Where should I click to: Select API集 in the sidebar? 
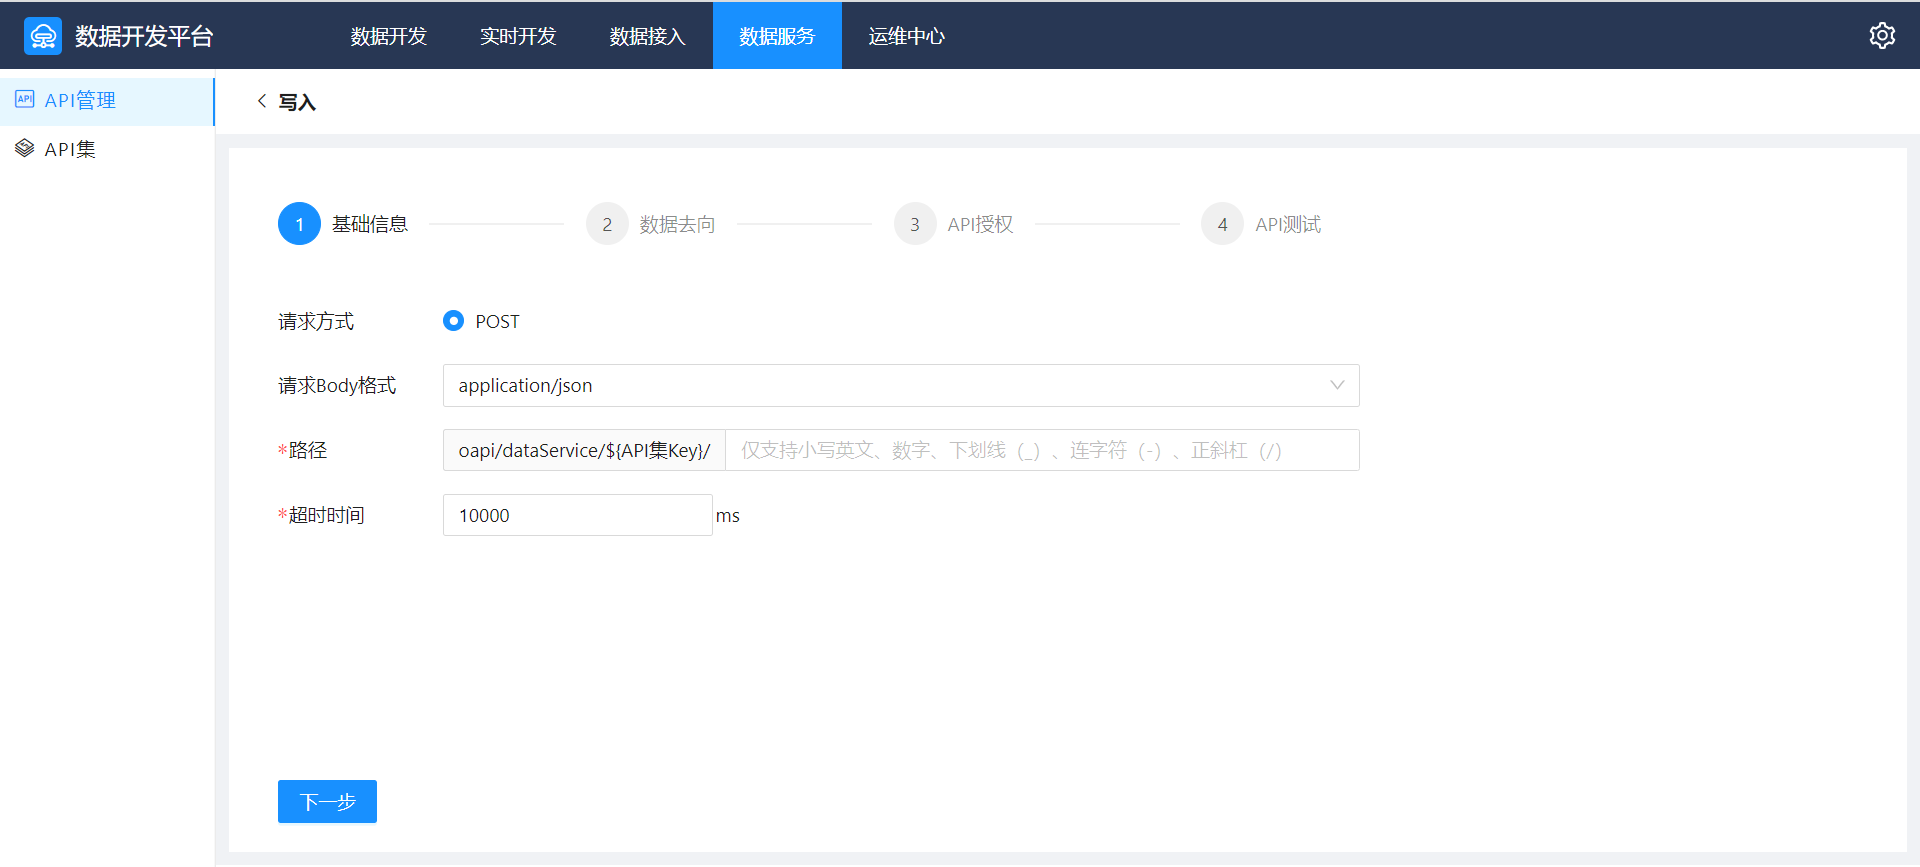point(70,149)
